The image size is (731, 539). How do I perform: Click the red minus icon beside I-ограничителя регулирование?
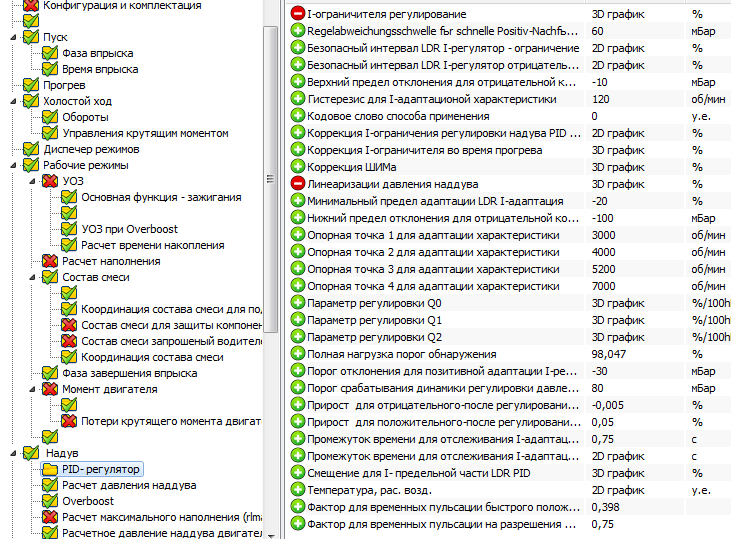tap(298, 14)
